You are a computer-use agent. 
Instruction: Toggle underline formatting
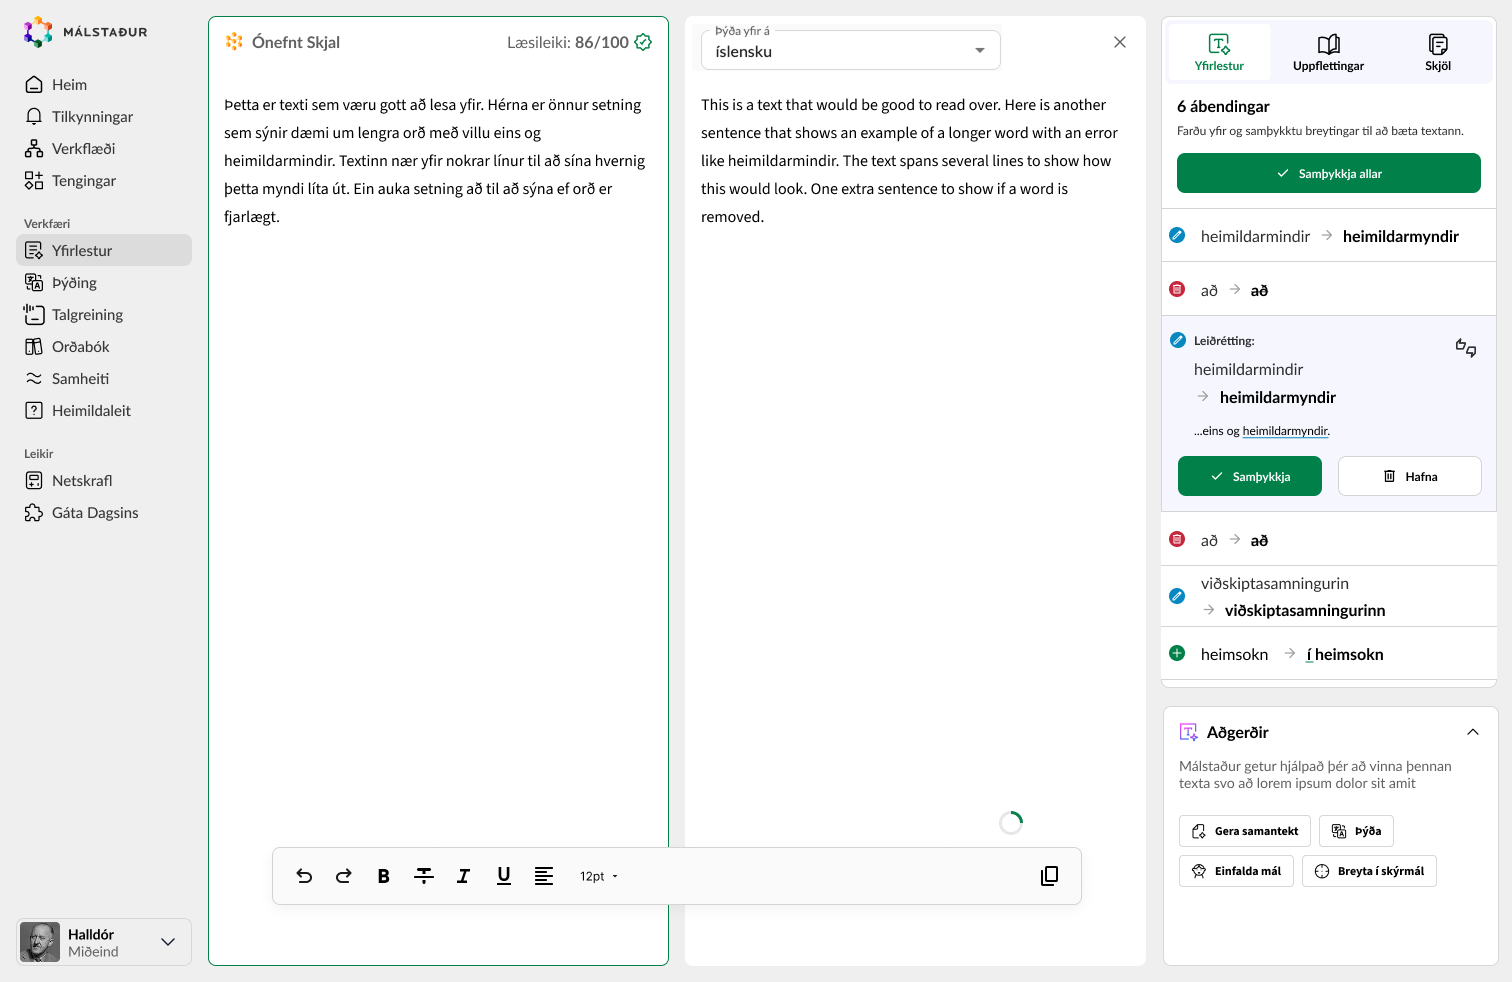tap(504, 876)
